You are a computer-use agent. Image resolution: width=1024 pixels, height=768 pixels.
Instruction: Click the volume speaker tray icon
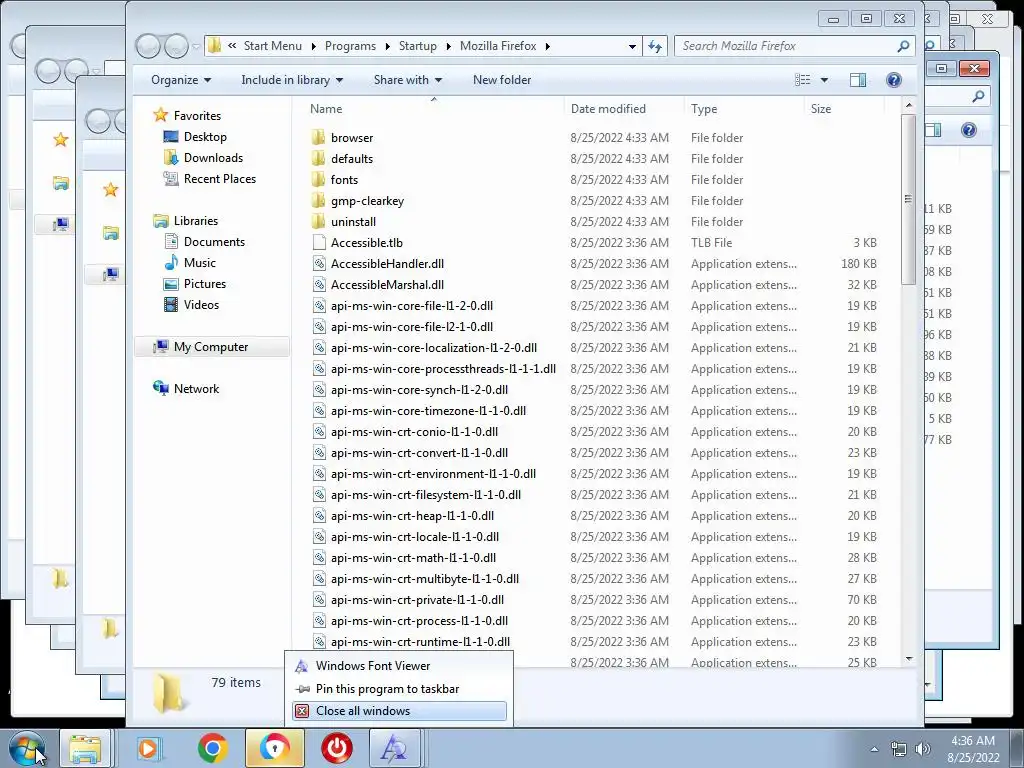click(x=922, y=749)
